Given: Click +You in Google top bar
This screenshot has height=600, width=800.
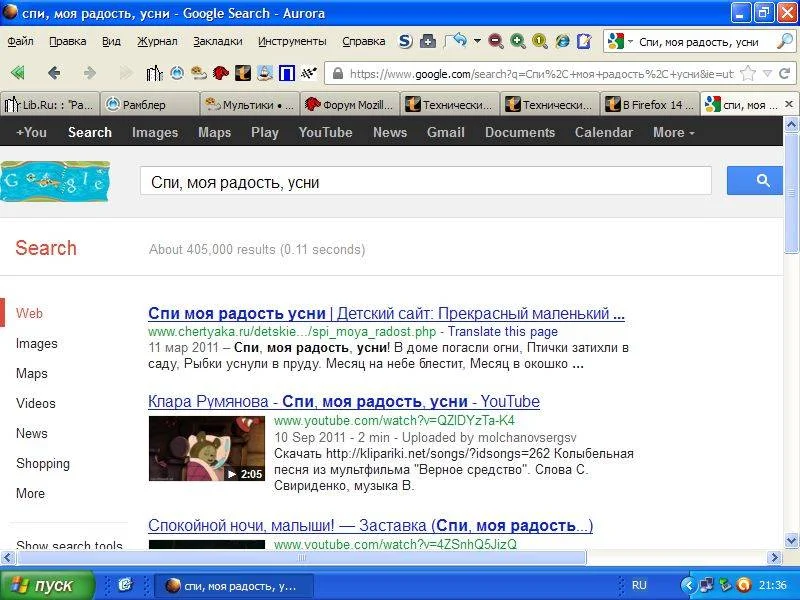Looking at the screenshot, I should click(x=31, y=132).
